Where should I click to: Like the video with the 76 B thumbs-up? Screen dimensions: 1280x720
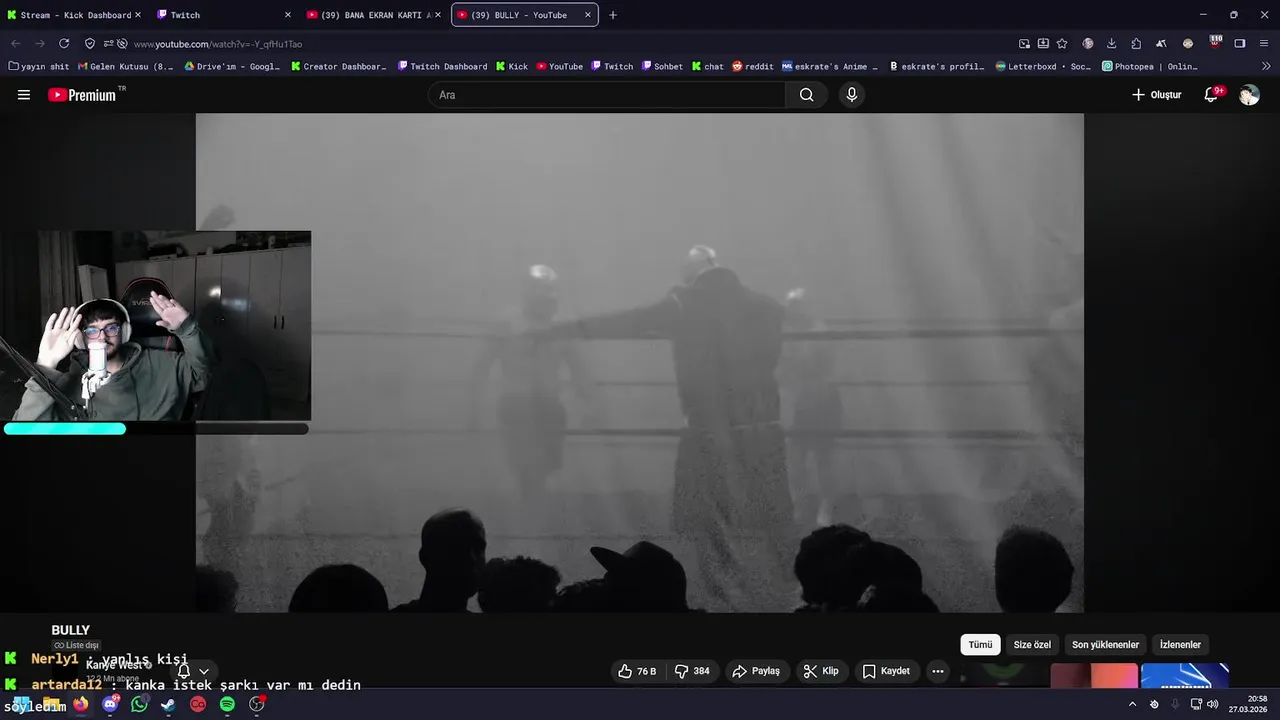pos(637,671)
